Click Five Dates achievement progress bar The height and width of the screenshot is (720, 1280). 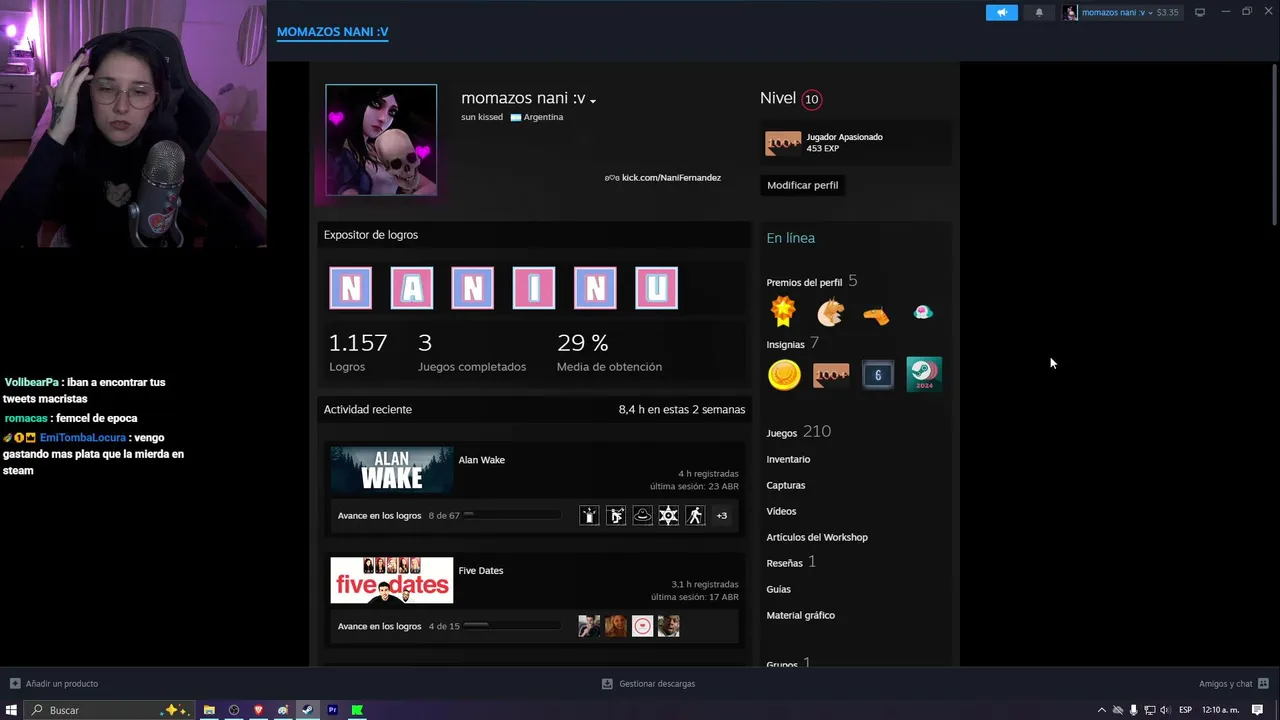[512, 626]
